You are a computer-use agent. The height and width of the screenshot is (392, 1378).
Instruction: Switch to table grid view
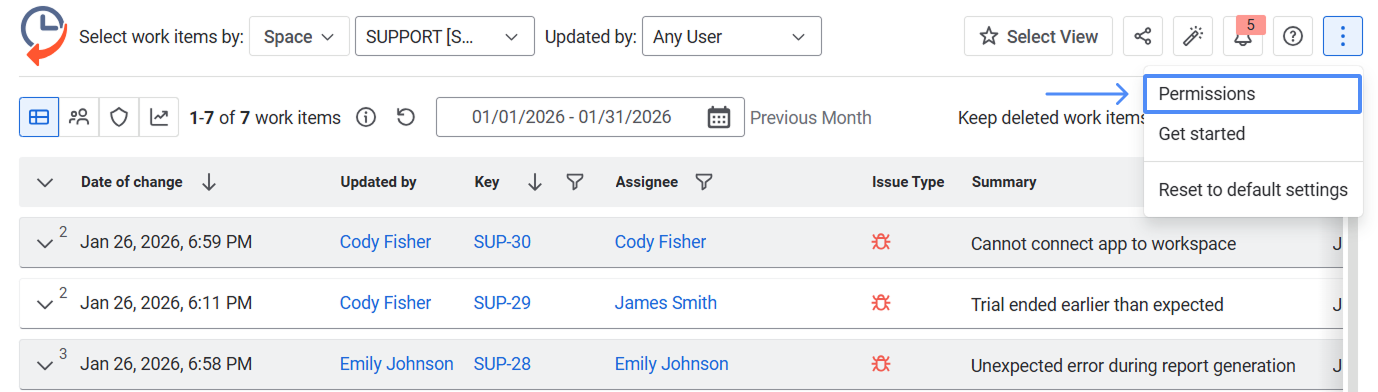[39, 117]
